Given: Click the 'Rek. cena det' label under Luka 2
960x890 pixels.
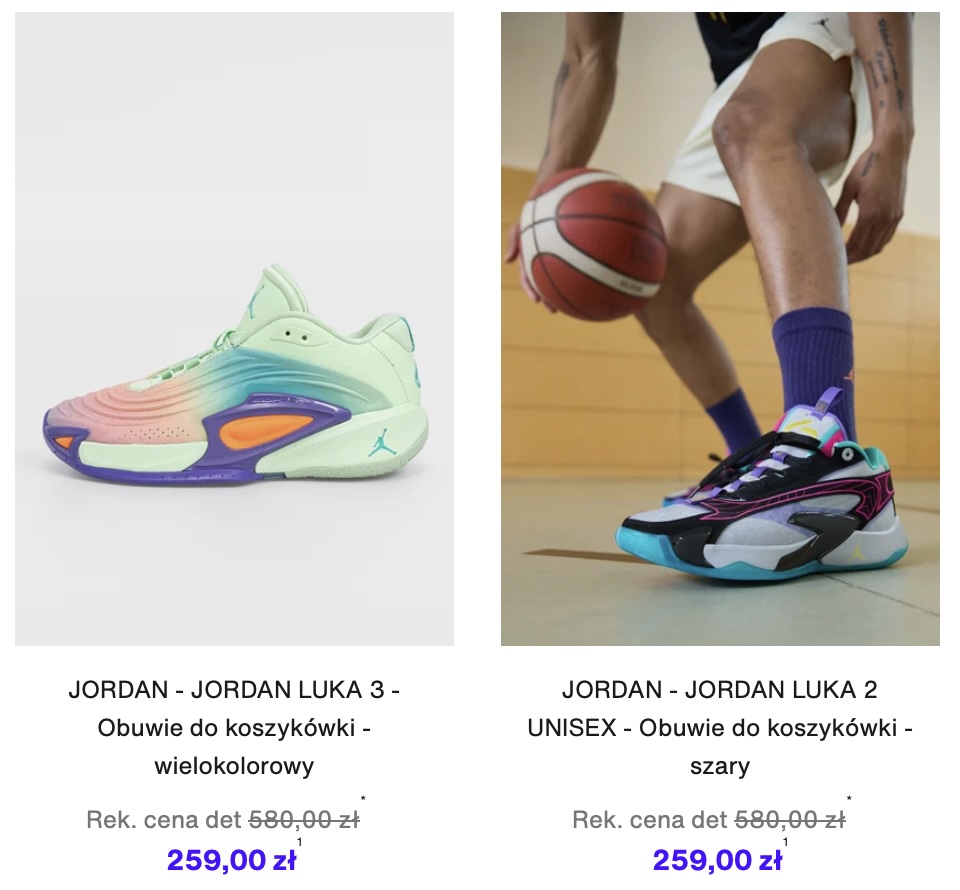Looking at the screenshot, I should tap(650, 820).
